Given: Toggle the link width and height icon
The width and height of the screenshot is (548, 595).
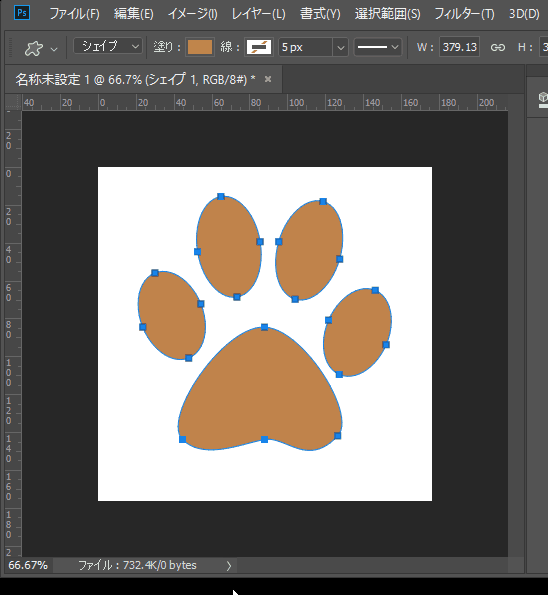Looking at the screenshot, I should click(x=498, y=47).
